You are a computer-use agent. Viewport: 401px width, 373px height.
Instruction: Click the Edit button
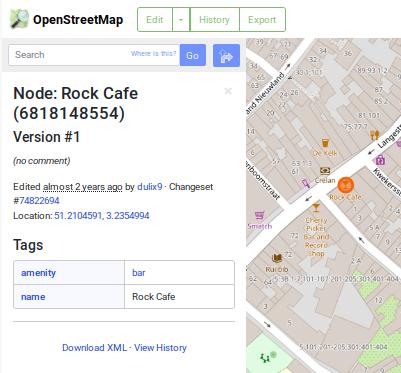(155, 20)
